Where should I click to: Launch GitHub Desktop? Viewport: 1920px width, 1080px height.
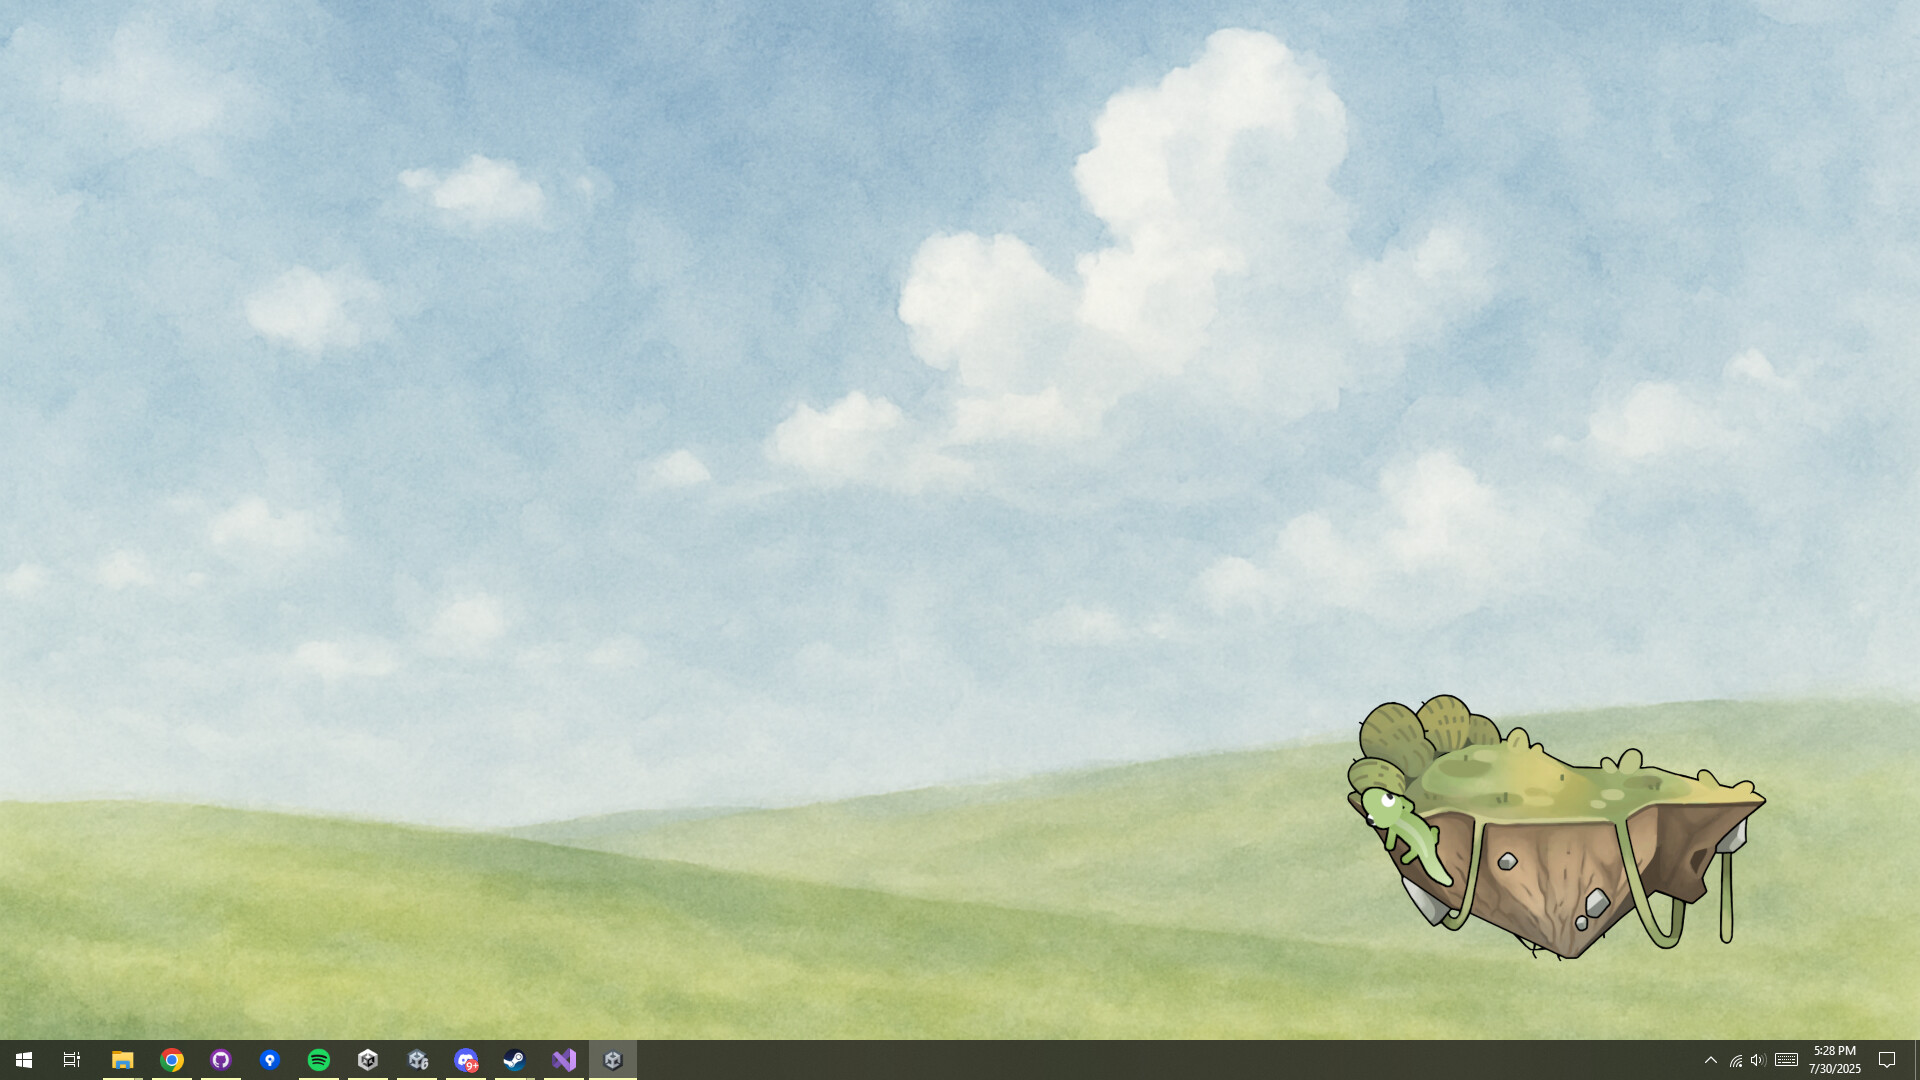[221, 1059]
